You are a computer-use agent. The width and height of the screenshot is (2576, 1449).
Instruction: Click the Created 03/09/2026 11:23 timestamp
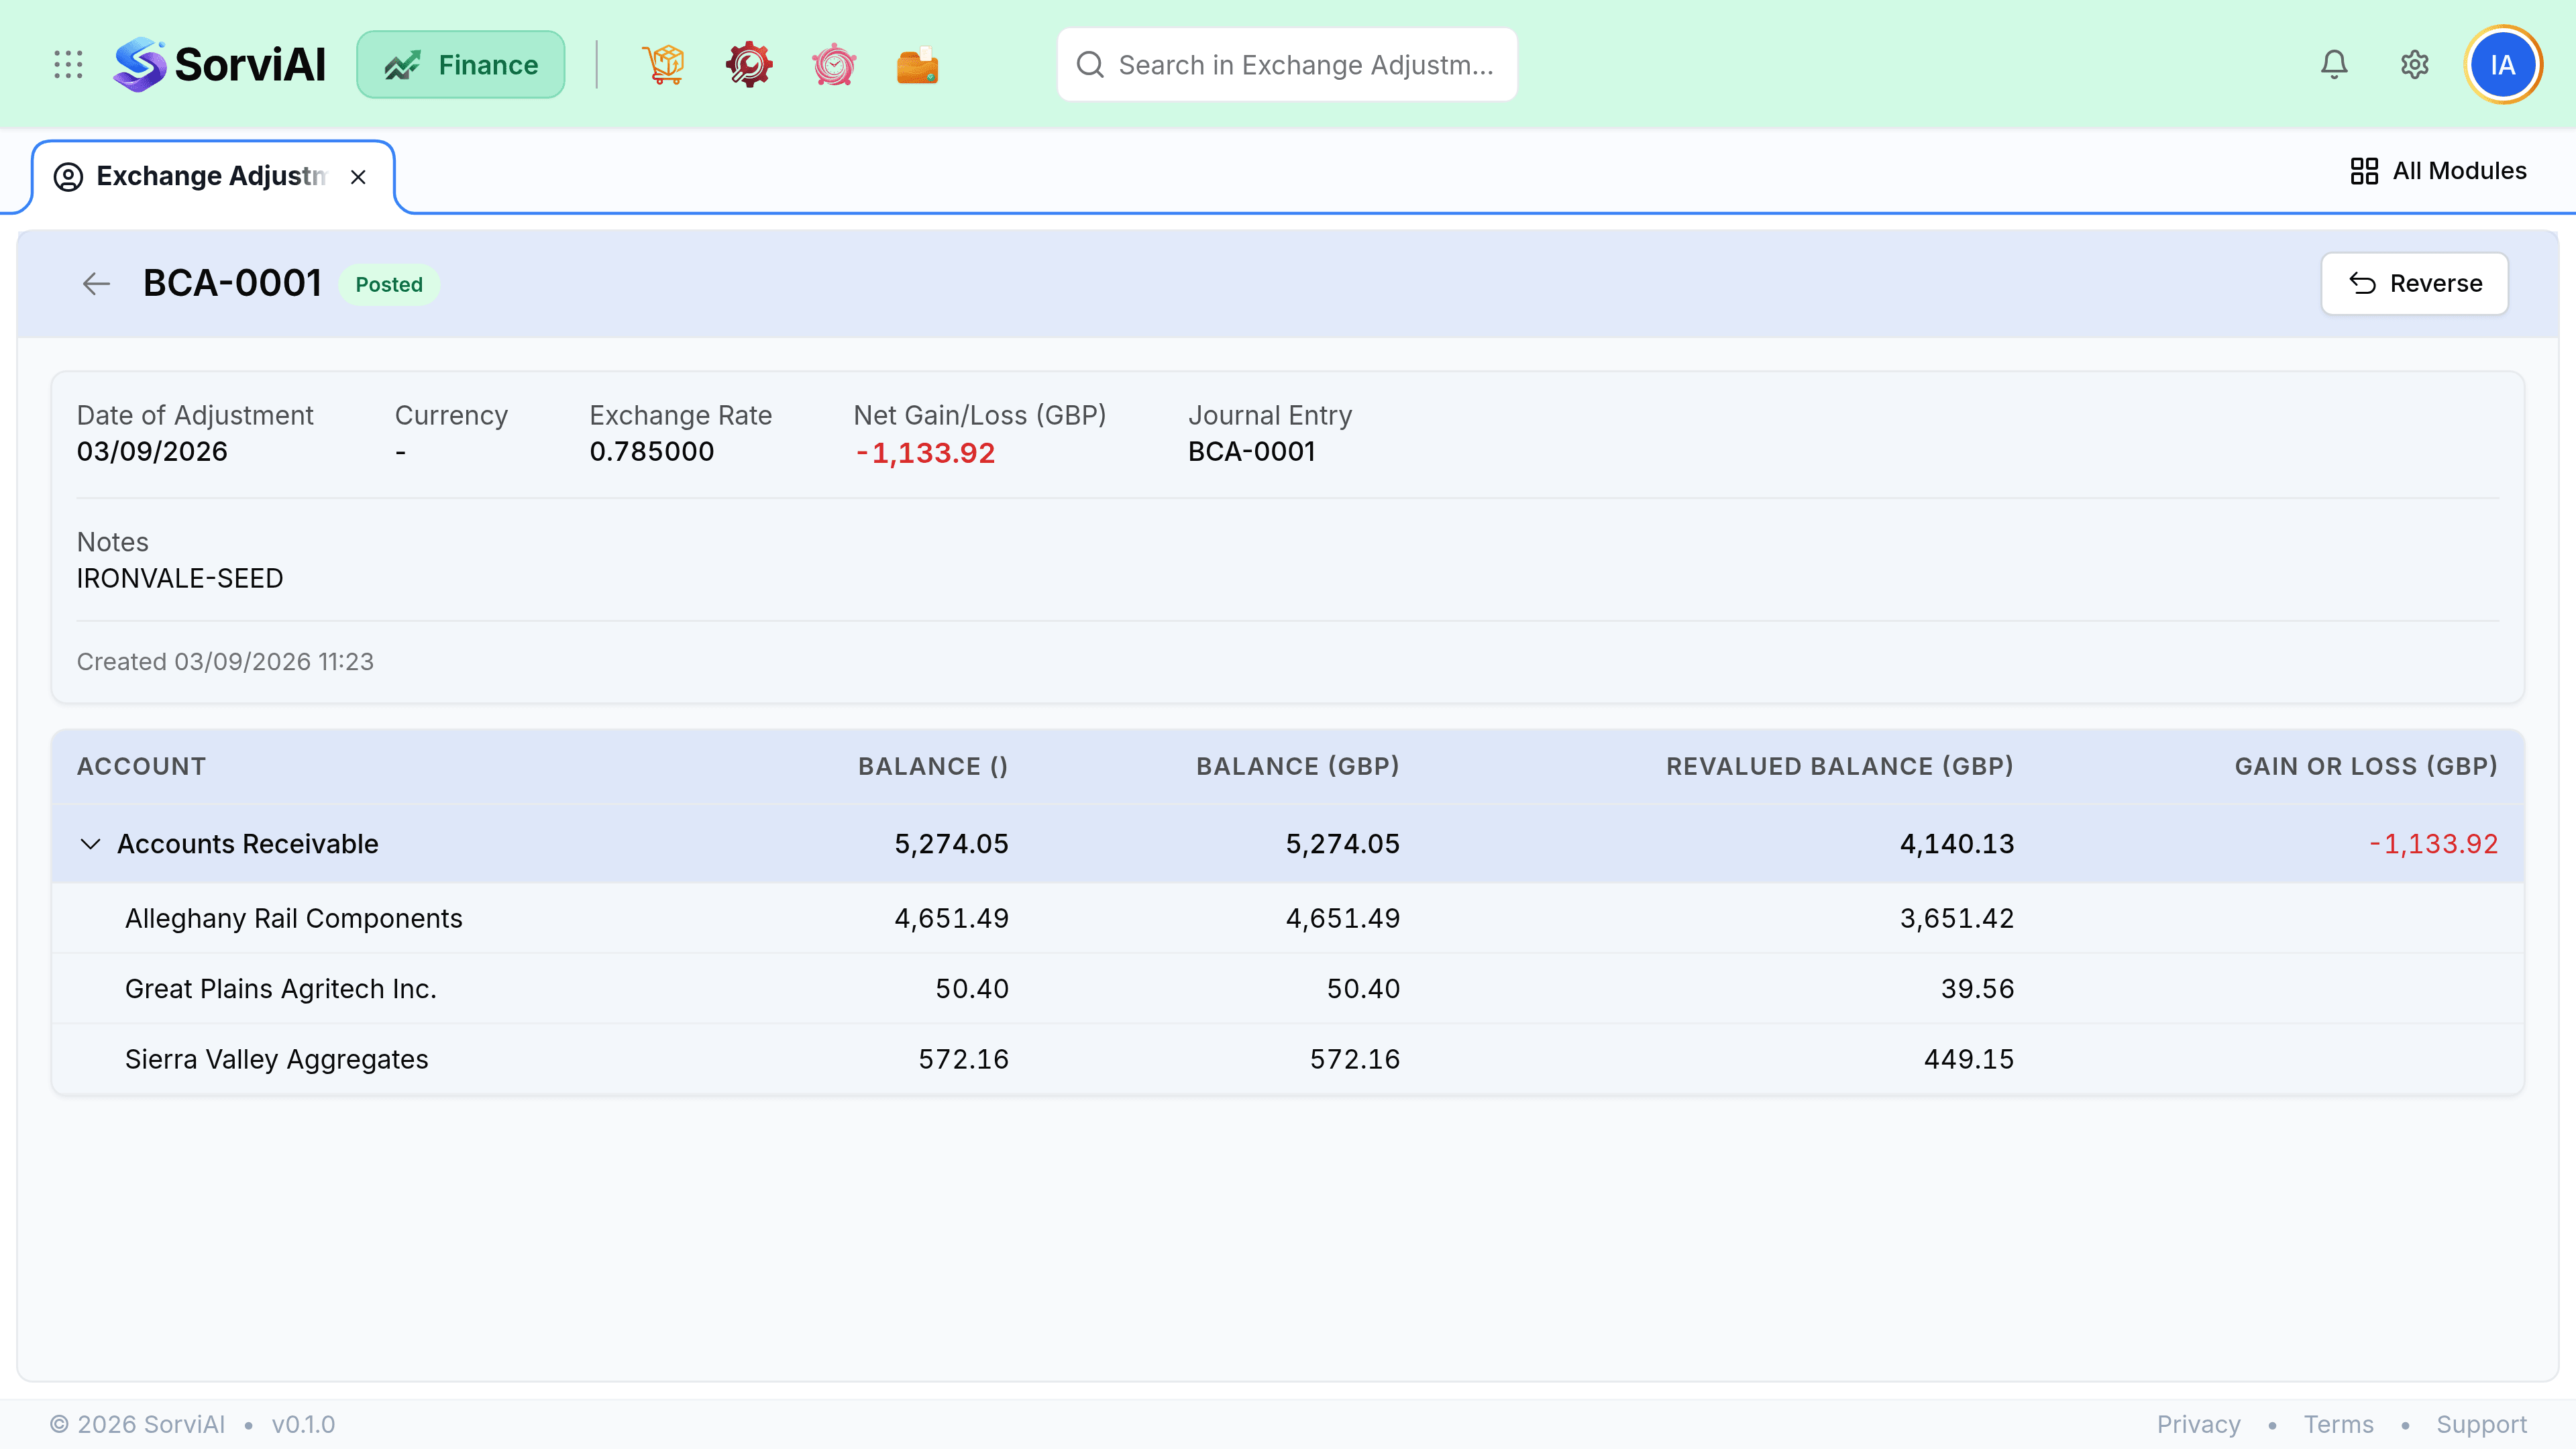pyautogui.click(x=225, y=662)
